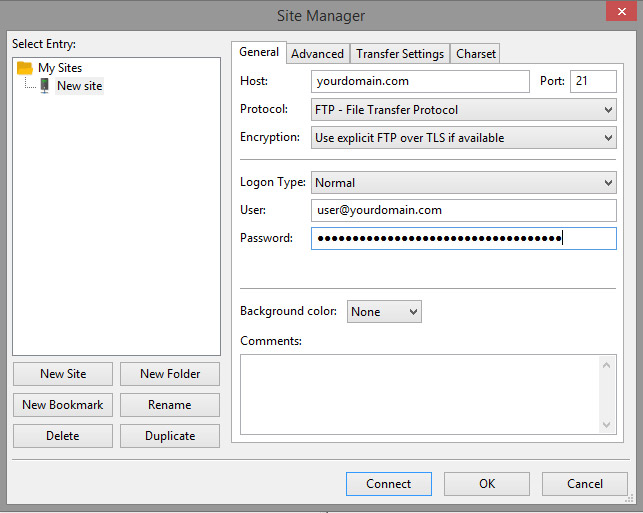Screen dimensions: 643x513
Task: Duplicate the selected site
Action: point(170,436)
